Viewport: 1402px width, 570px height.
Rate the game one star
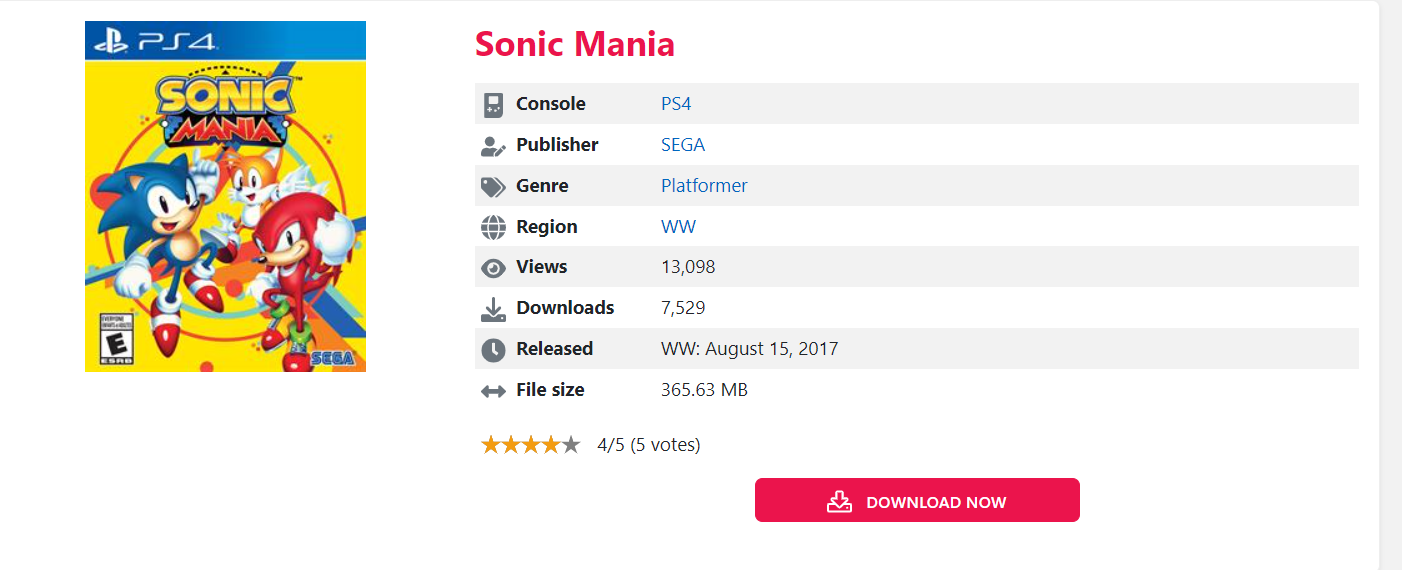pos(490,445)
